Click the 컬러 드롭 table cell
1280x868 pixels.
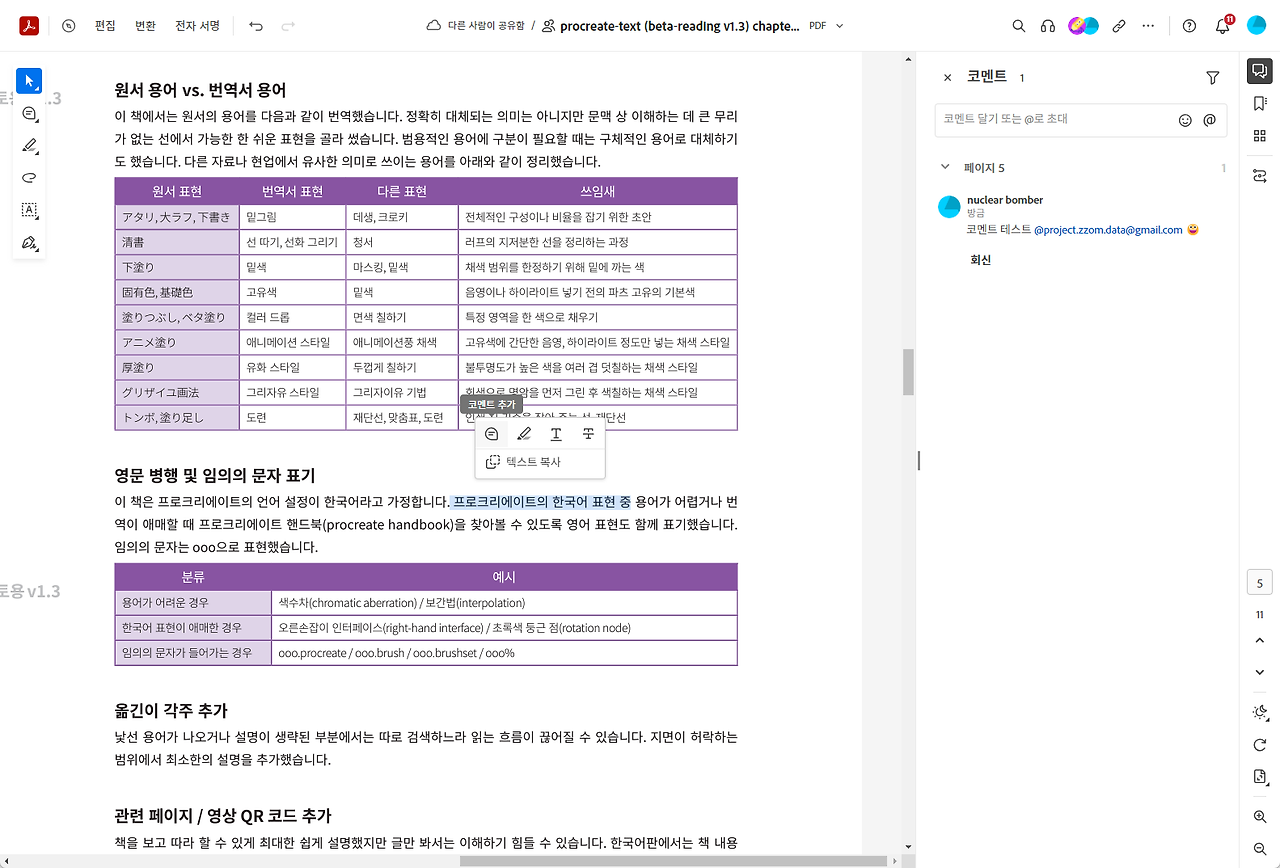point(293,317)
